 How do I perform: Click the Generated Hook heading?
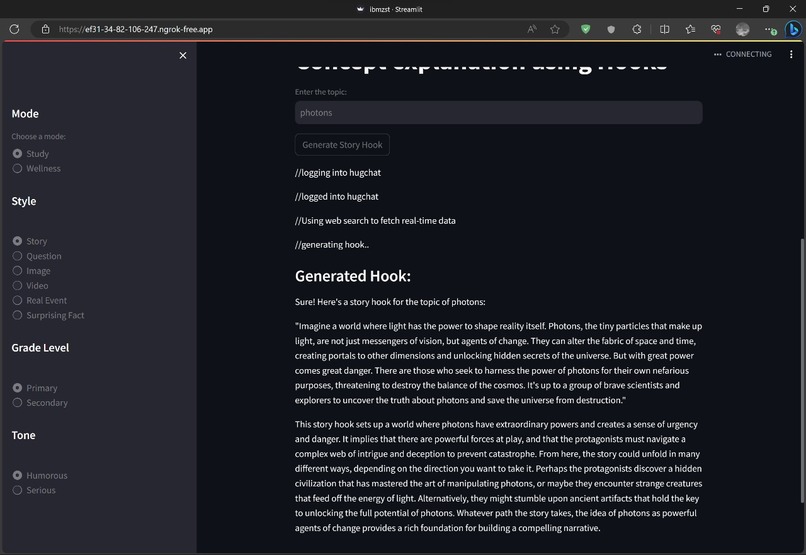click(x=353, y=276)
